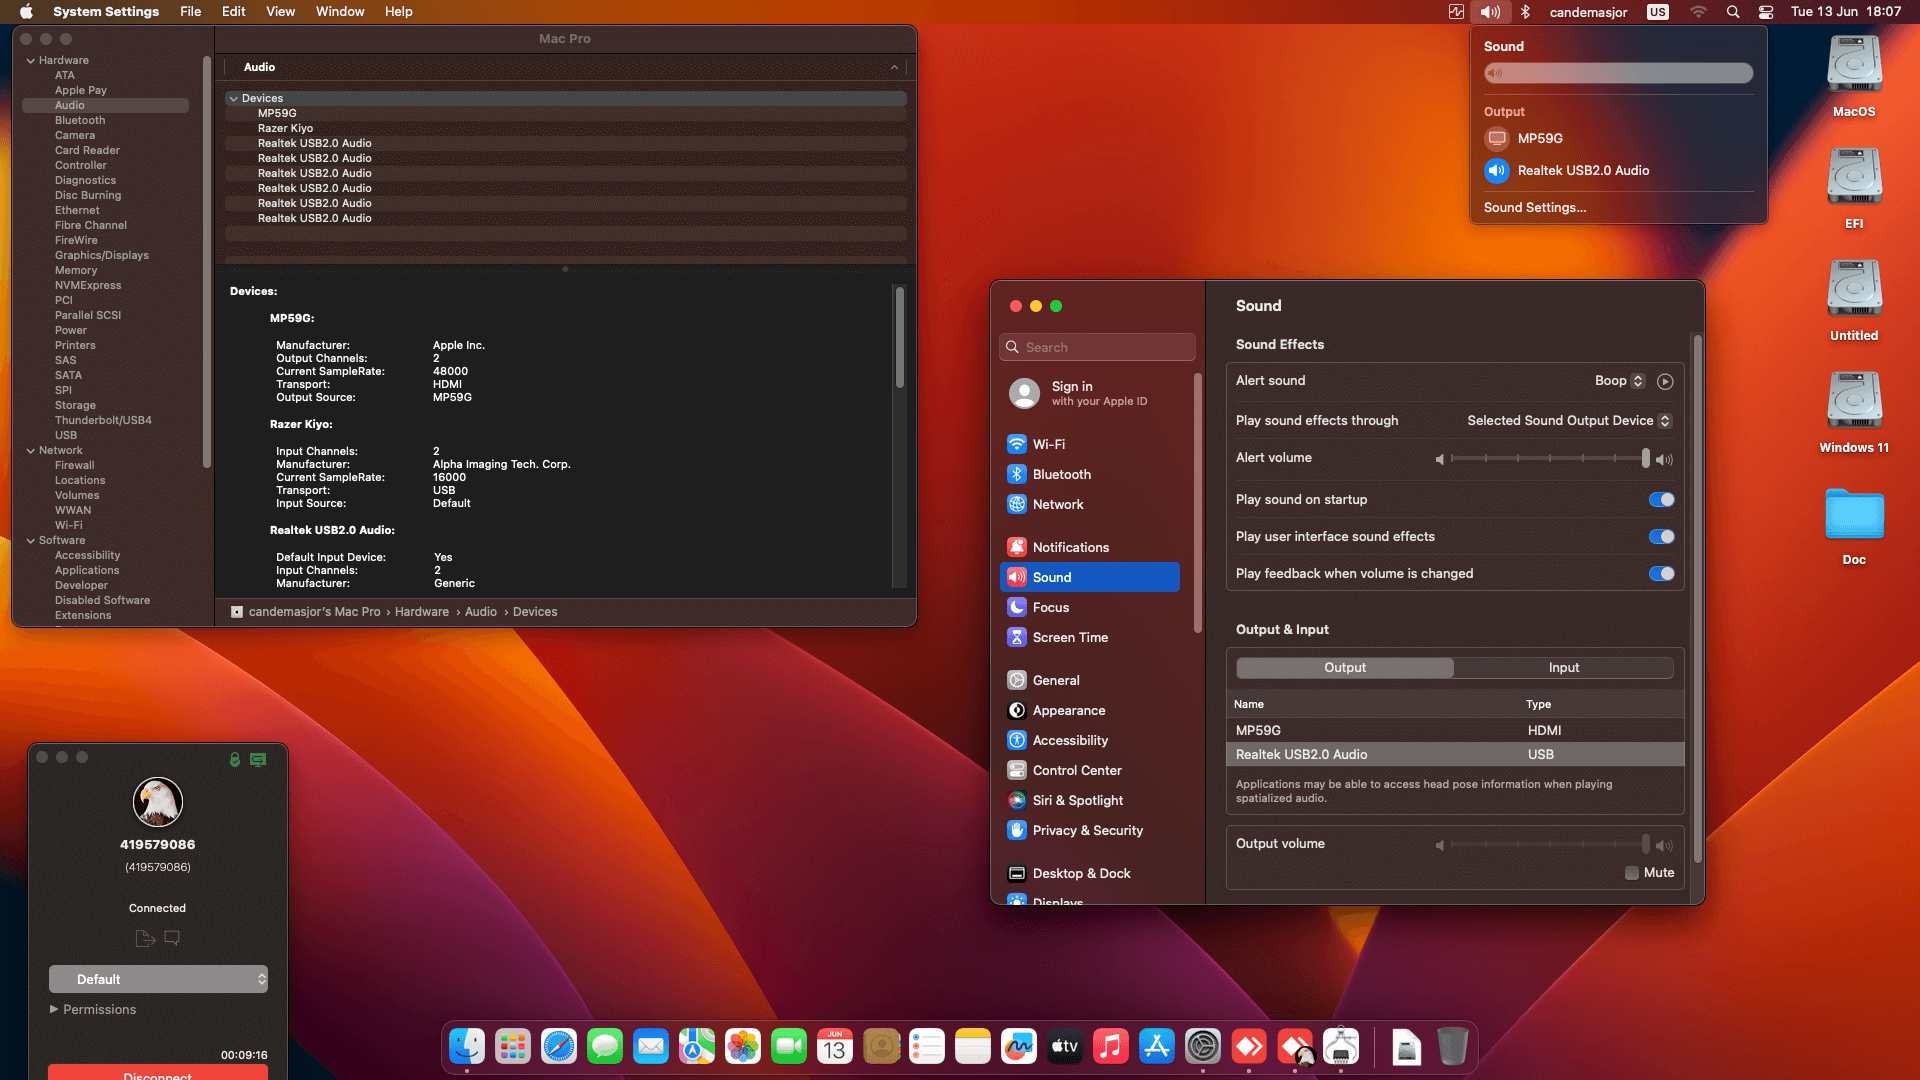Open the Window menu in menu bar
This screenshot has height=1080, width=1920.
(339, 12)
